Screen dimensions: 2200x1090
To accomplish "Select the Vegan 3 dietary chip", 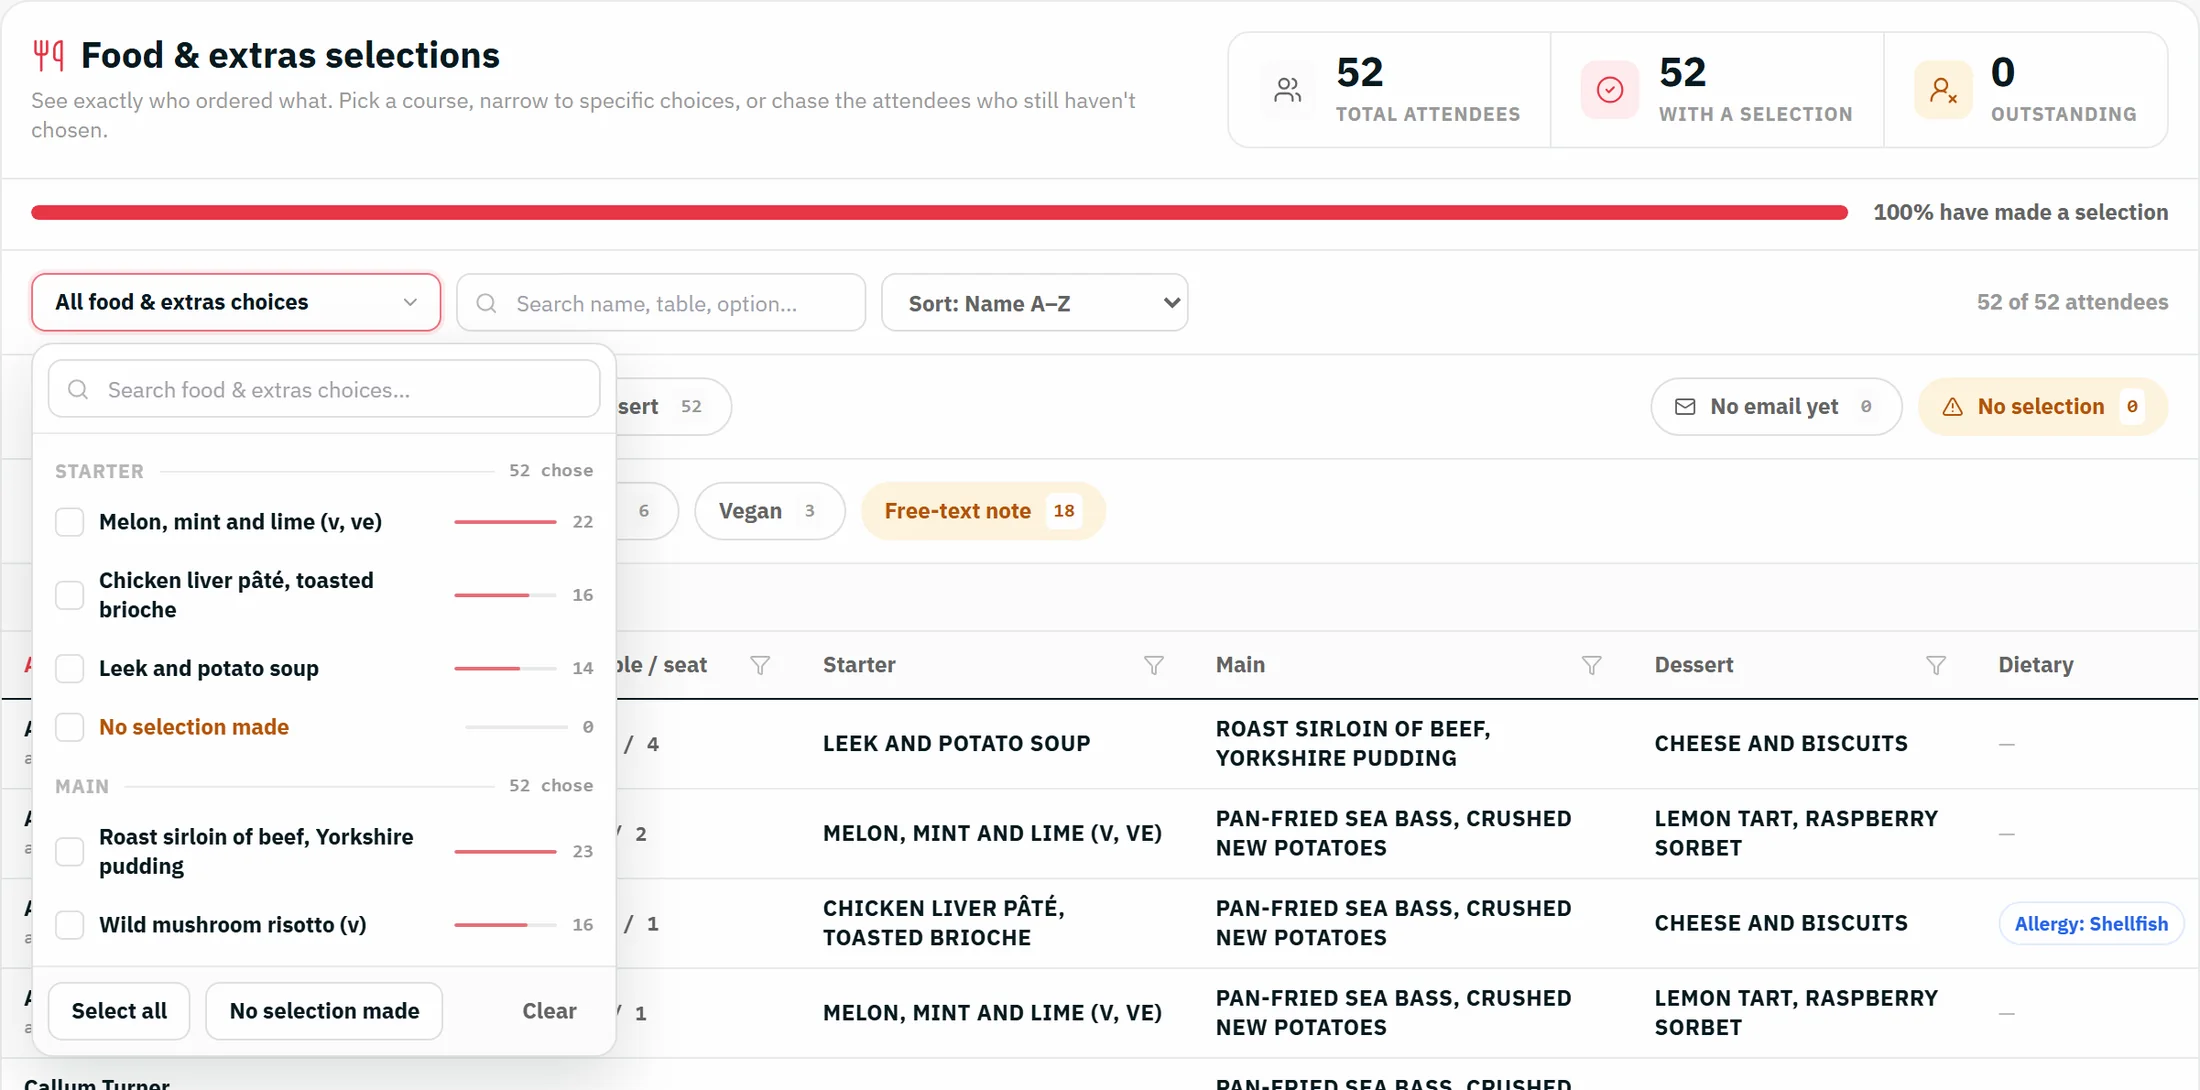I will (x=770, y=511).
